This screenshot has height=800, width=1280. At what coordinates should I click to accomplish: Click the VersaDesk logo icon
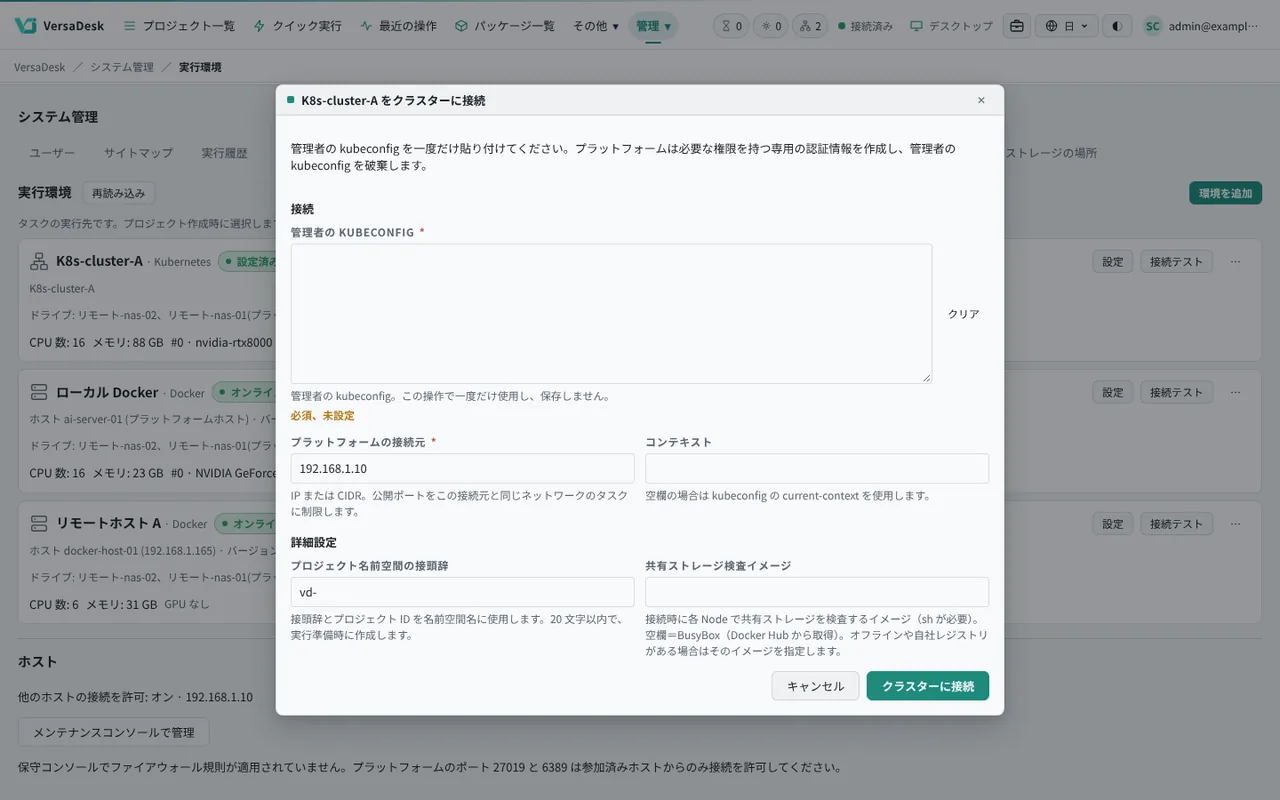pyautogui.click(x=26, y=26)
